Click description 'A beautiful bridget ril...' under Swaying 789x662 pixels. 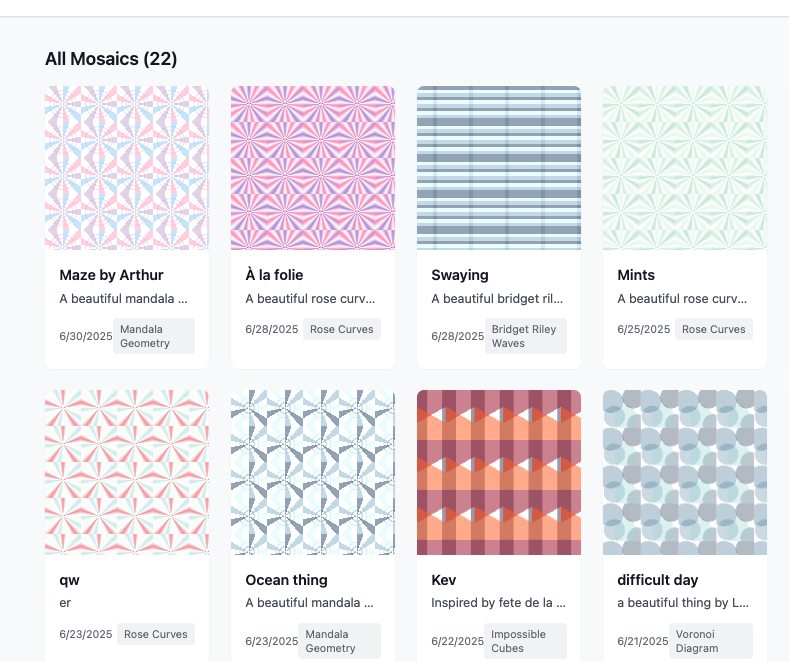[497, 299]
